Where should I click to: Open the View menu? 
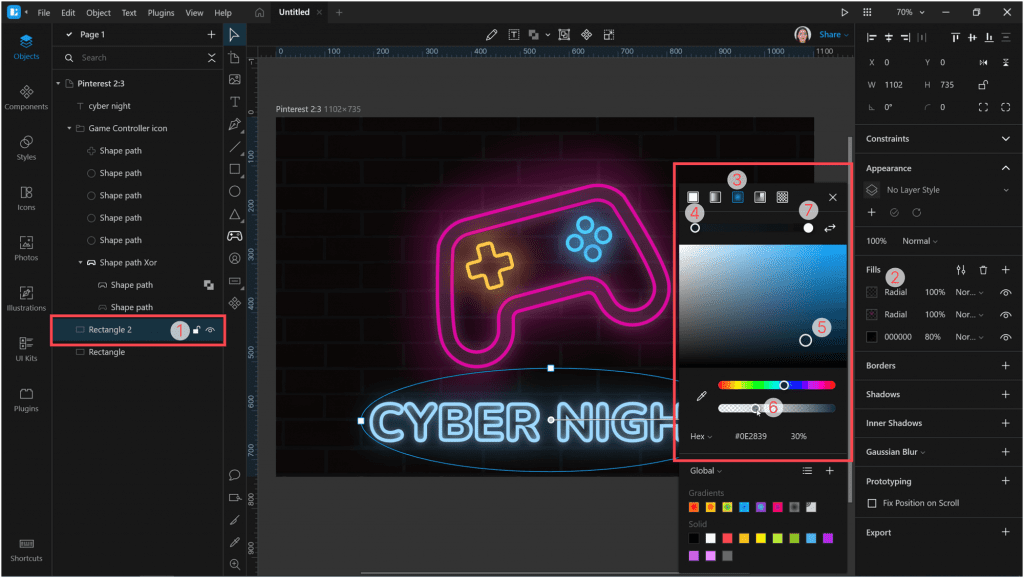[x=194, y=12]
